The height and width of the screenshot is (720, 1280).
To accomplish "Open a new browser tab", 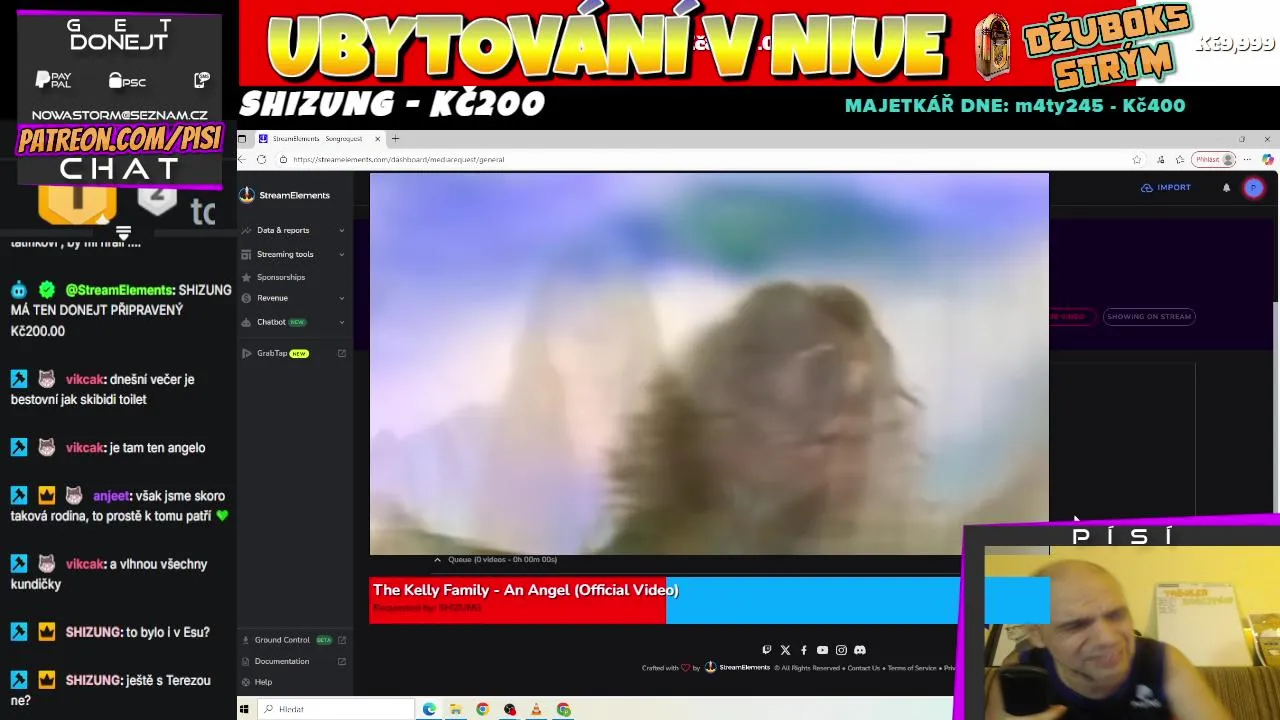I will (395, 138).
